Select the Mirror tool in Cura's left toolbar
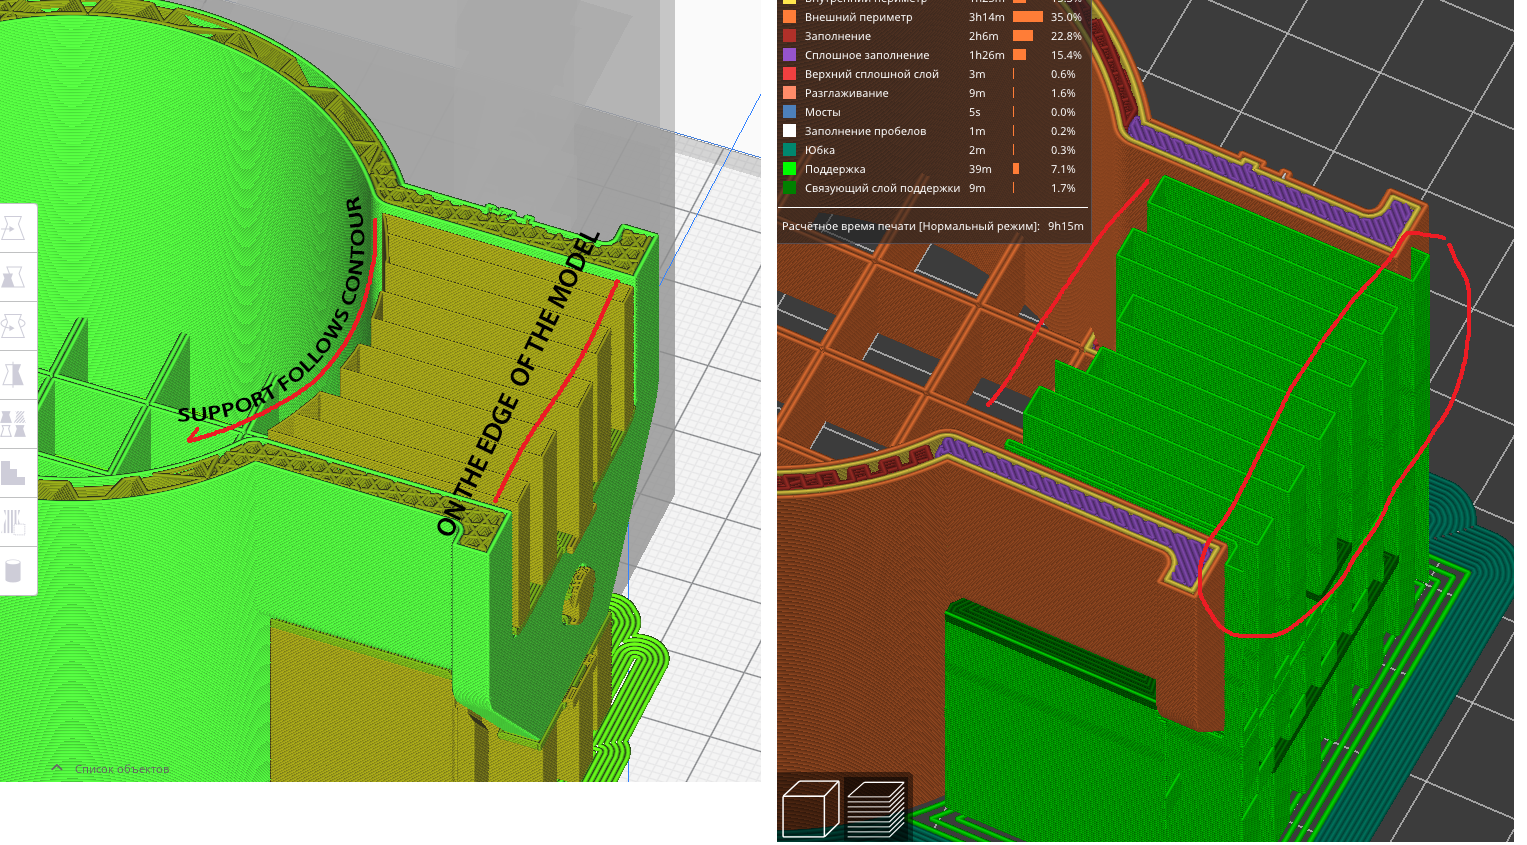This screenshot has width=1527, height=845. coord(13,375)
